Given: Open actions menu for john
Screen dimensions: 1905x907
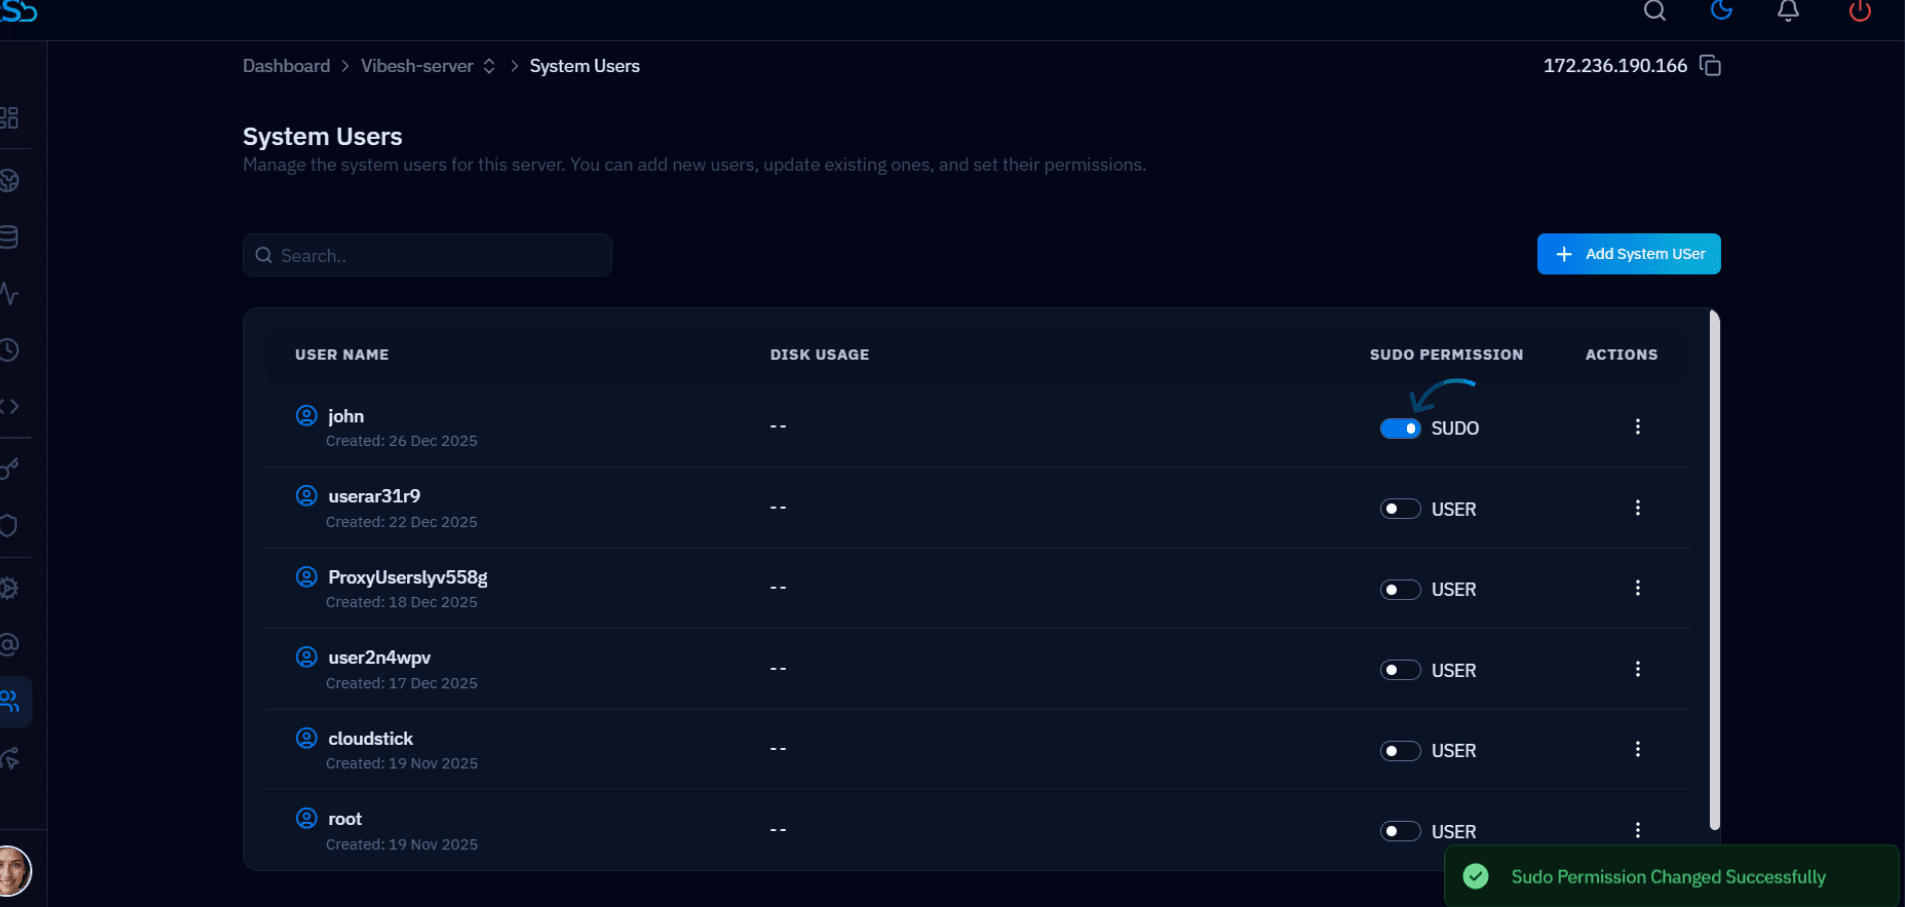Looking at the screenshot, I should click(x=1637, y=427).
